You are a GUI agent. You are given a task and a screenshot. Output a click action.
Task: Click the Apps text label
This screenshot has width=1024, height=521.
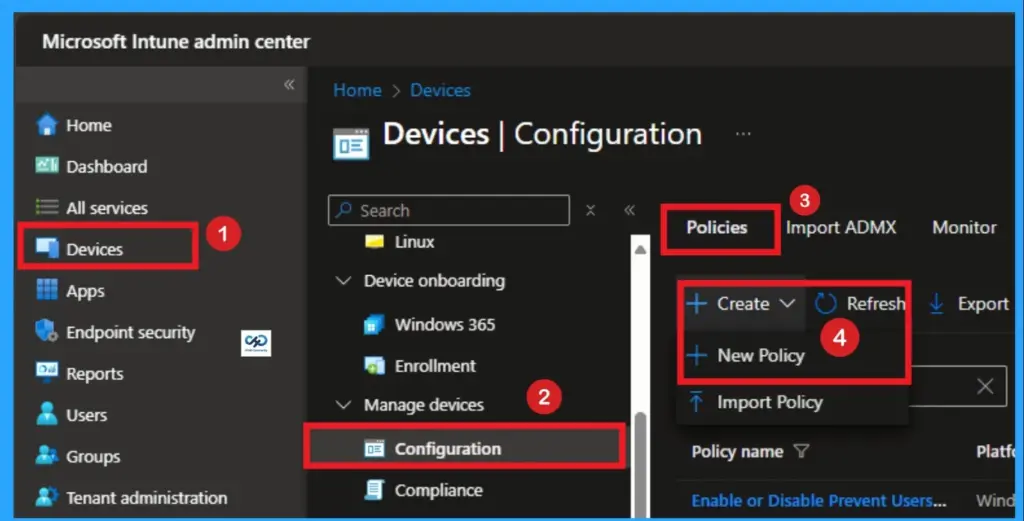click(85, 291)
